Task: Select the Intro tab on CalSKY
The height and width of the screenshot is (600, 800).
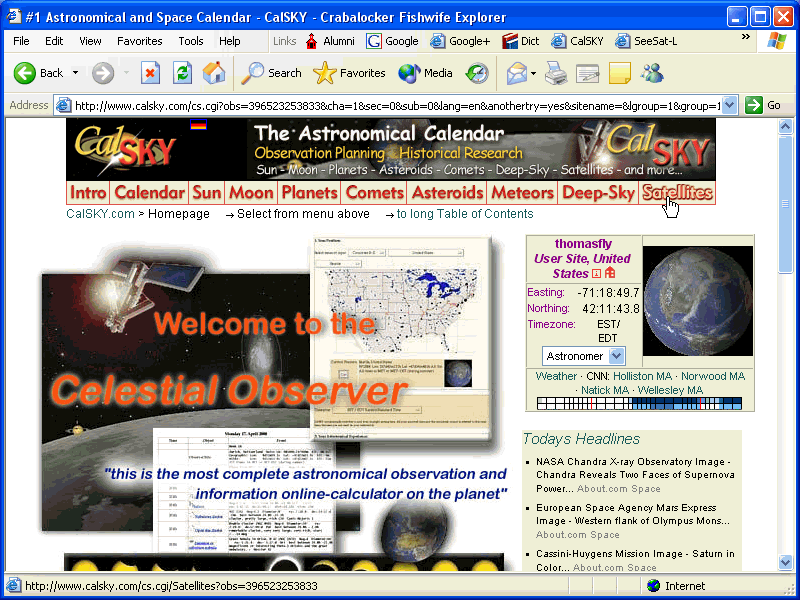Action: [x=88, y=193]
